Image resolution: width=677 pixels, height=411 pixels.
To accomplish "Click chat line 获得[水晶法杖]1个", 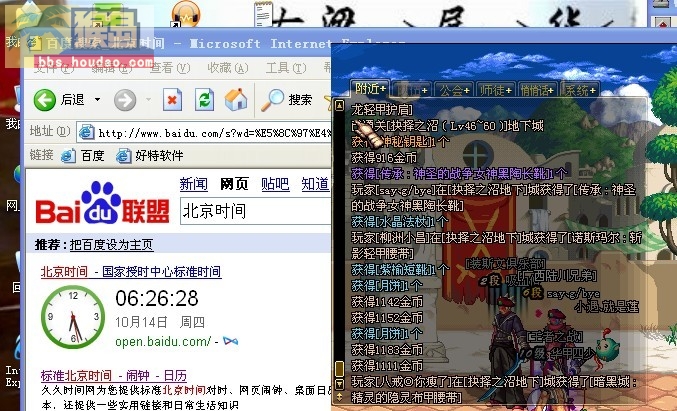I will tap(400, 221).
